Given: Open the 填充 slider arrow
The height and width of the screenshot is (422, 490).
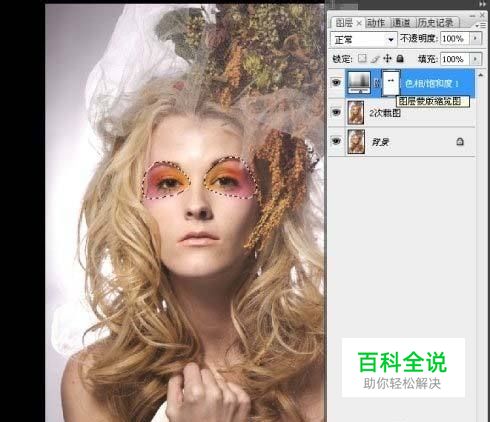Looking at the screenshot, I should (x=475, y=59).
